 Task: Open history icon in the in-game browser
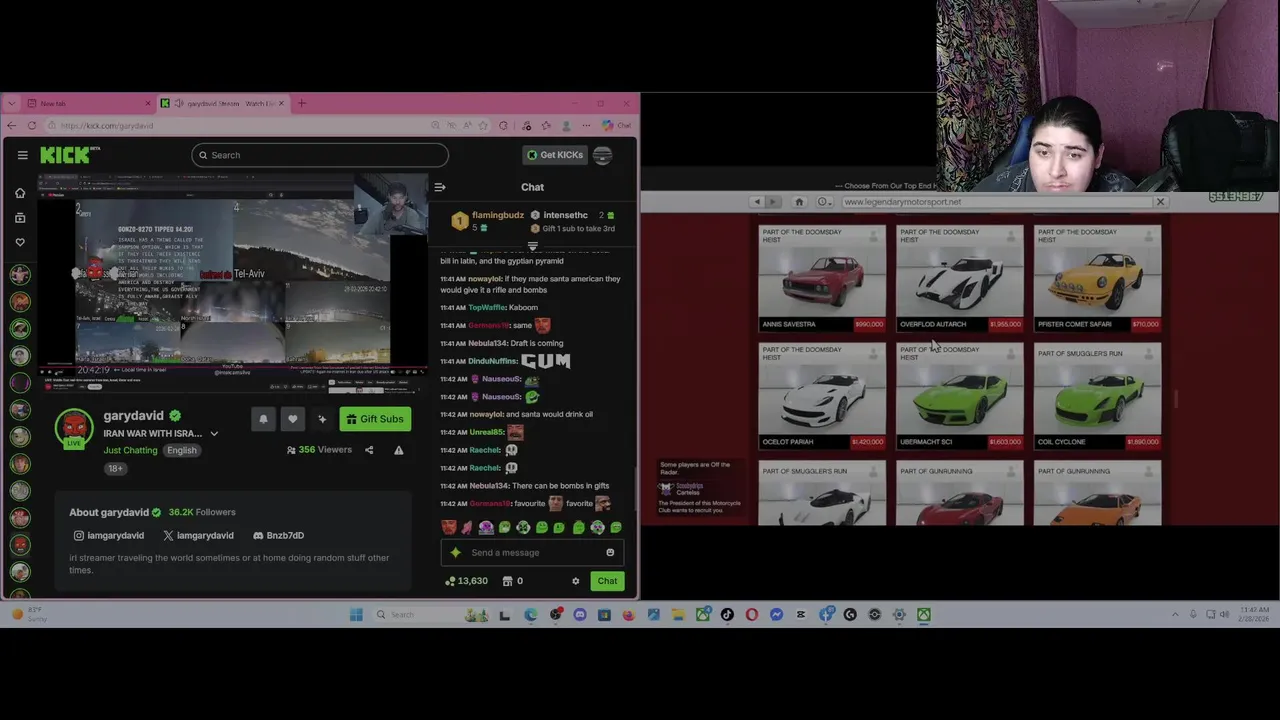[x=822, y=202]
